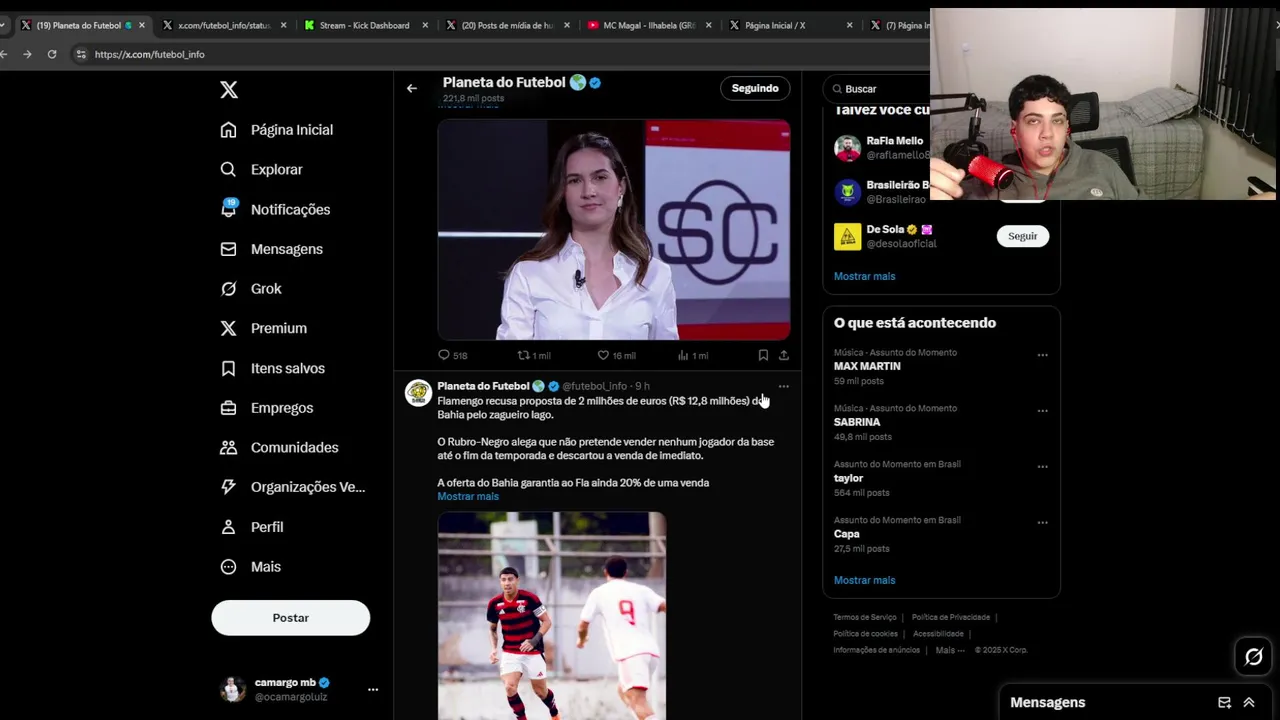
Task: Open De Sola profile avatar
Action: (x=847, y=236)
